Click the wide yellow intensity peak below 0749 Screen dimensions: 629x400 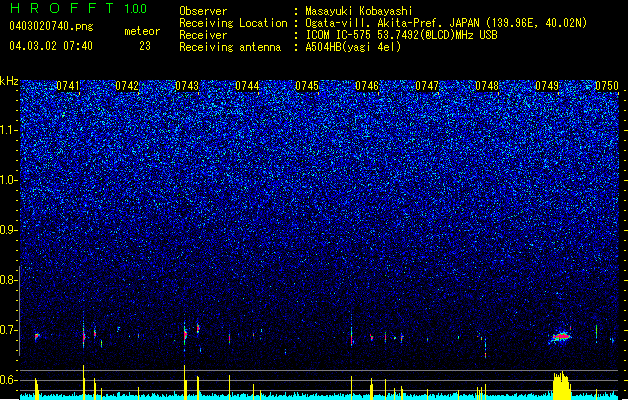(562, 385)
